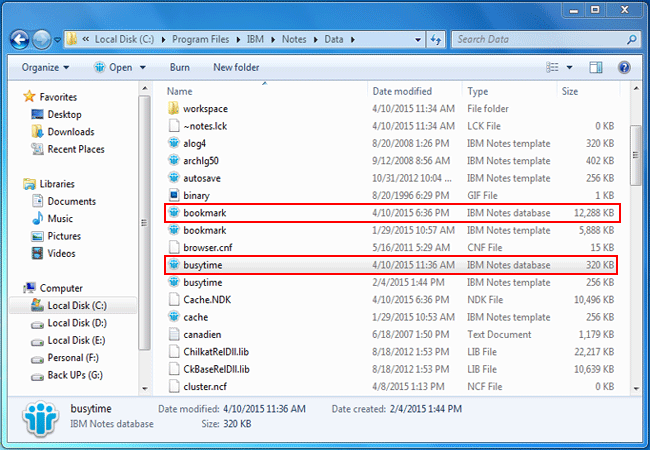
Task: Click the ChilkatRelDll.lib file icon
Action: pyautogui.click(x=174, y=351)
